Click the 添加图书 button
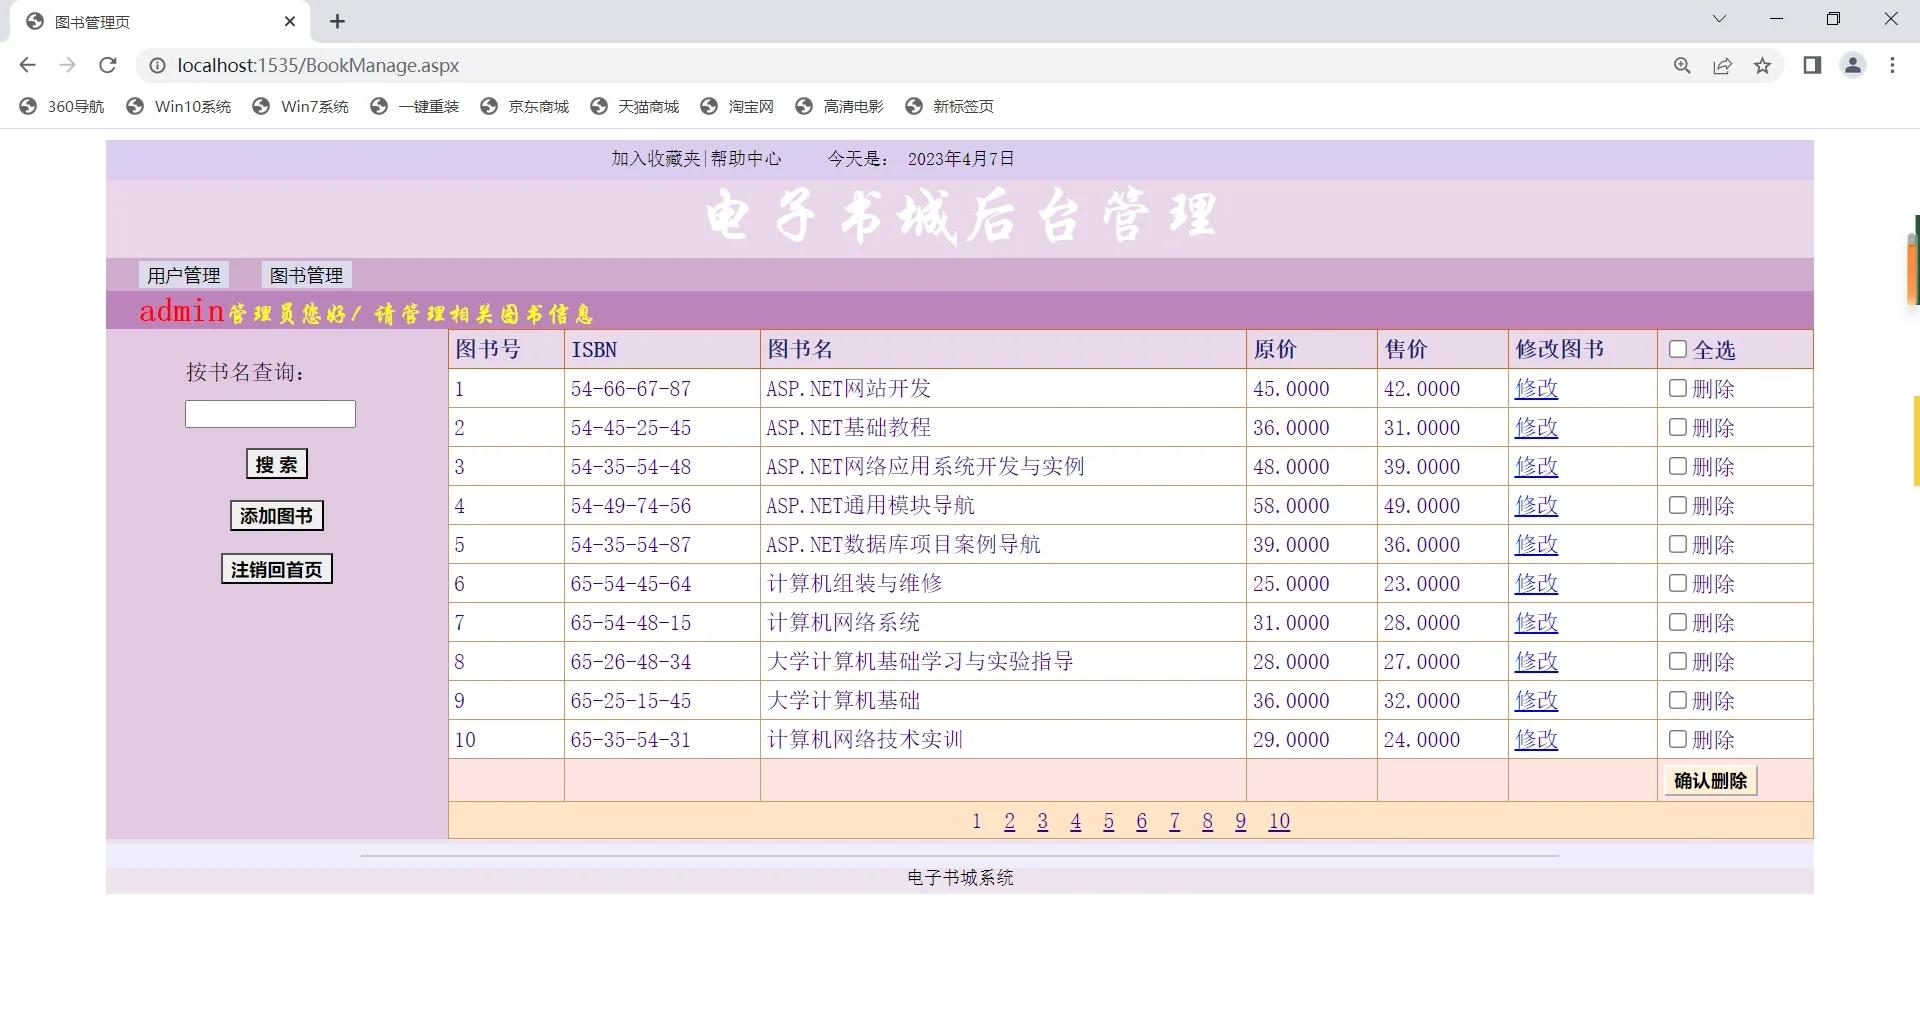1920x1009 pixels. 276,515
